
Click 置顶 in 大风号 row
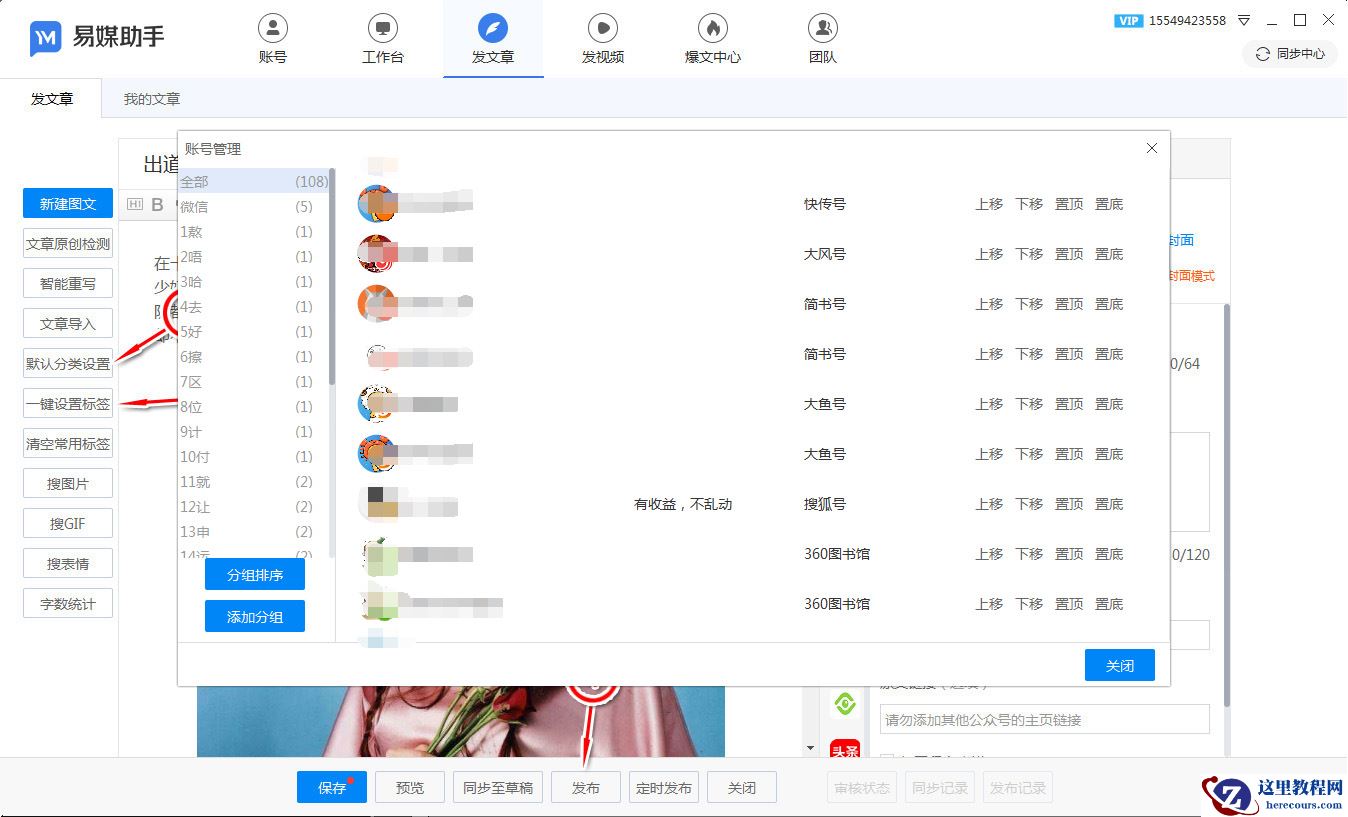[1069, 254]
